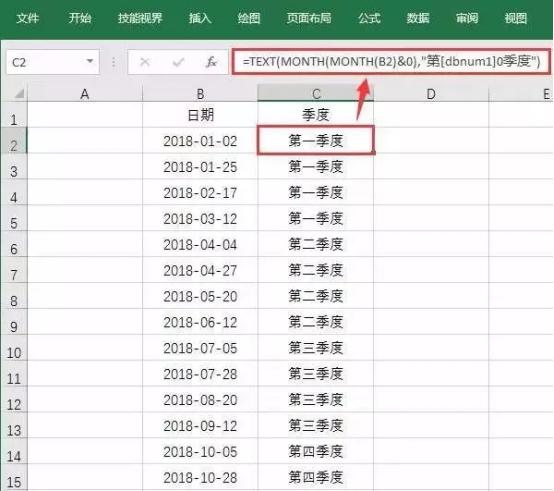Select row 10 header
The height and width of the screenshot is (491, 554).
14,348
